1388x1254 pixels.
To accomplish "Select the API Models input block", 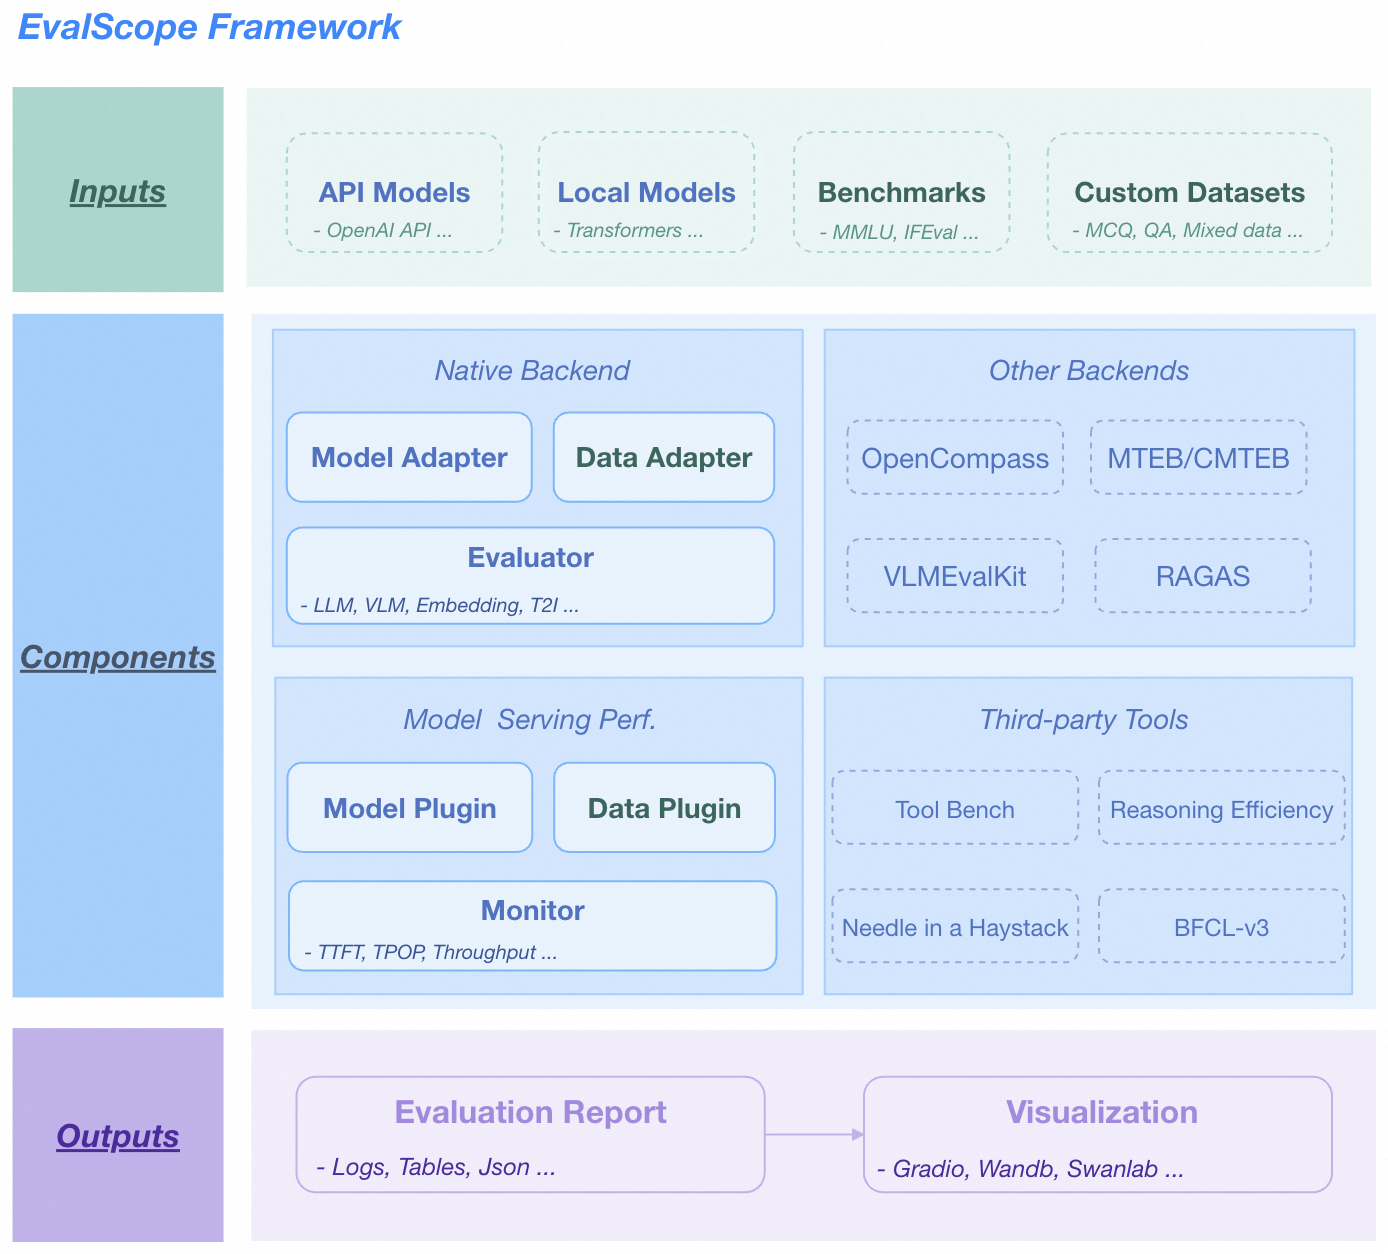I will pyautogui.click(x=394, y=193).
